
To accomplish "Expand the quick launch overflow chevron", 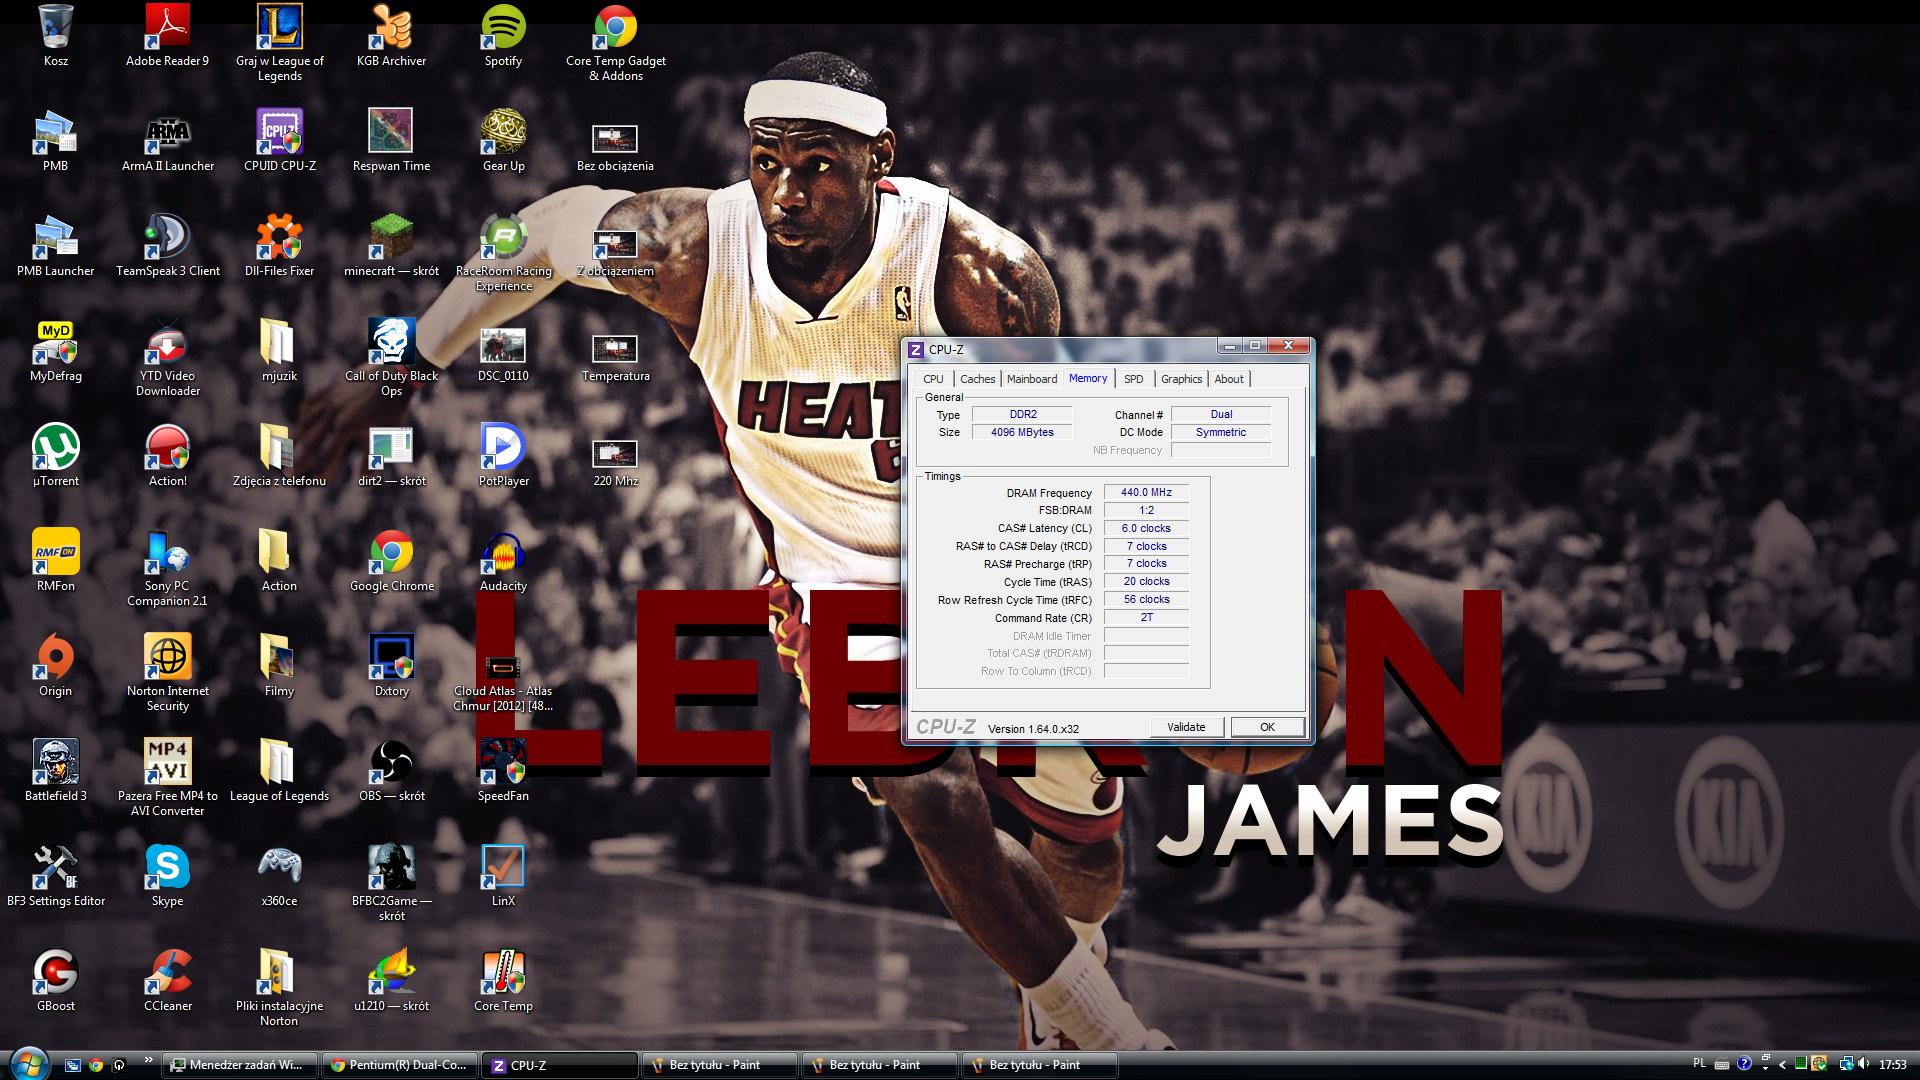I will pos(149,1060).
